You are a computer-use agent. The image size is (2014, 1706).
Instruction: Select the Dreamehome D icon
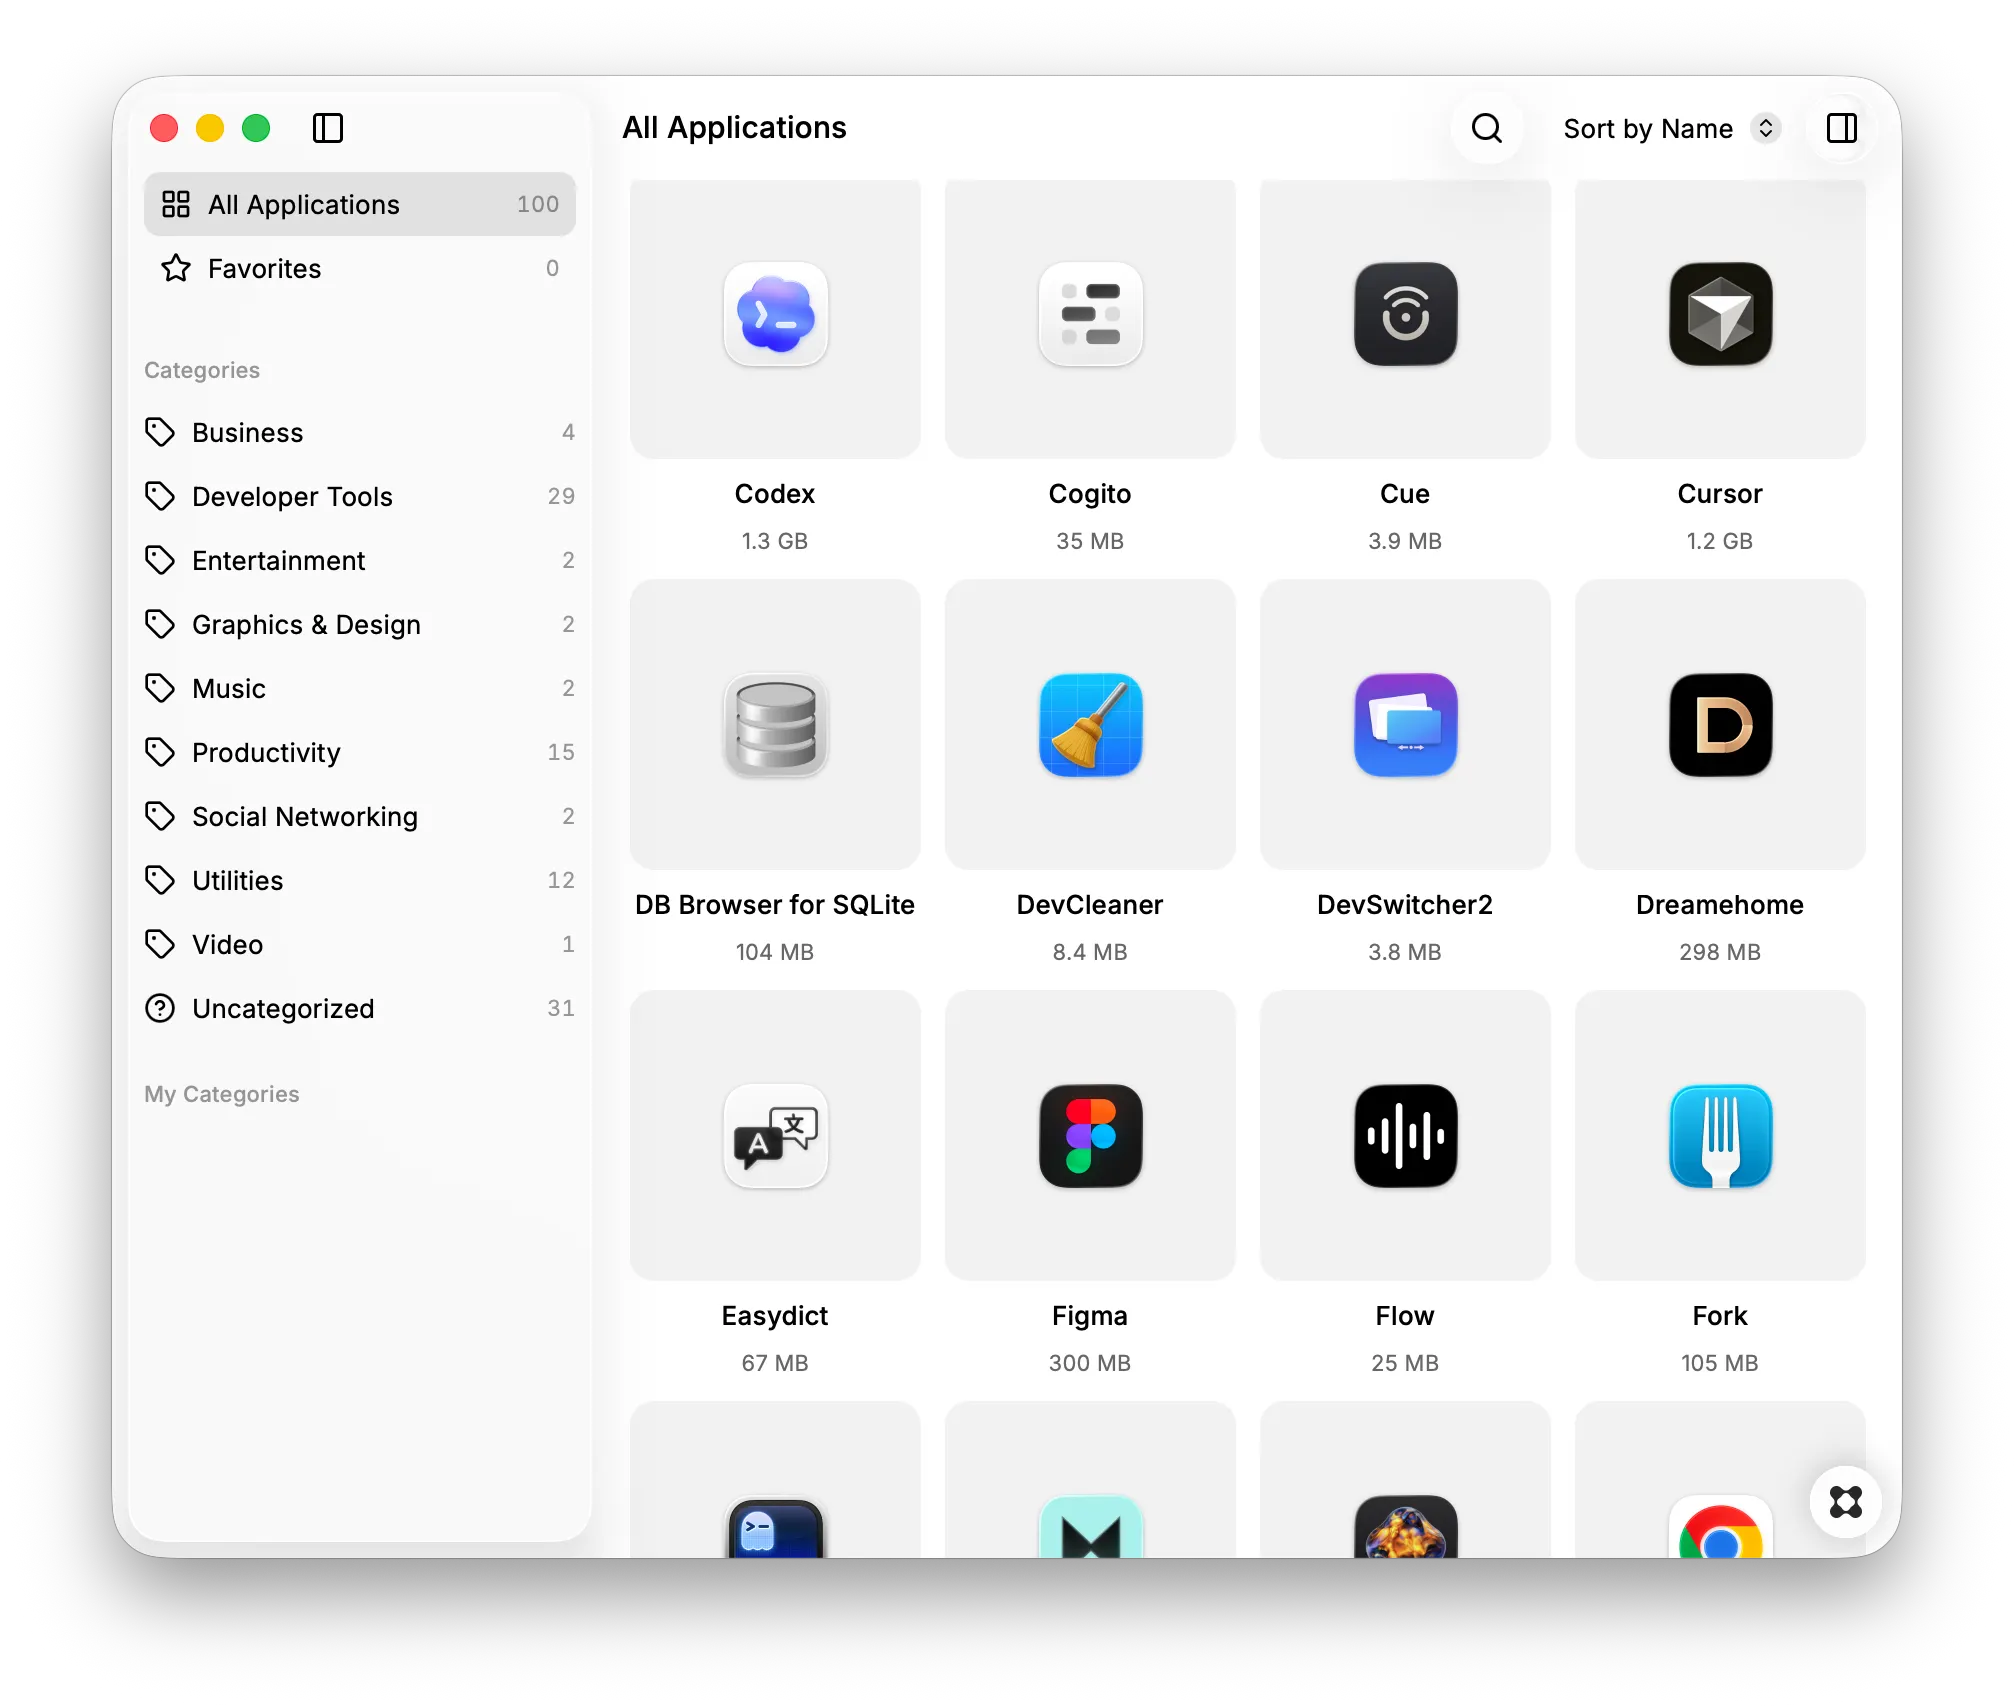coord(1720,725)
